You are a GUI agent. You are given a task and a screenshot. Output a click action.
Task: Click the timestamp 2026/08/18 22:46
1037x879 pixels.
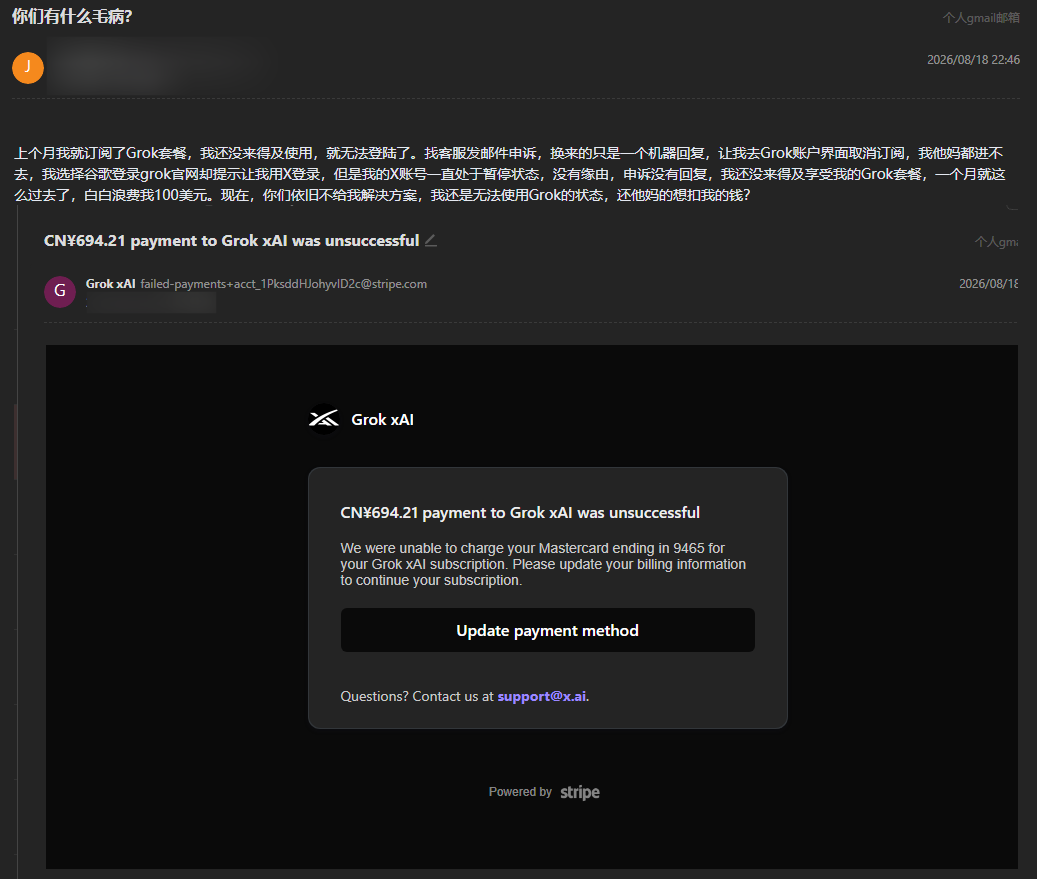973,60
